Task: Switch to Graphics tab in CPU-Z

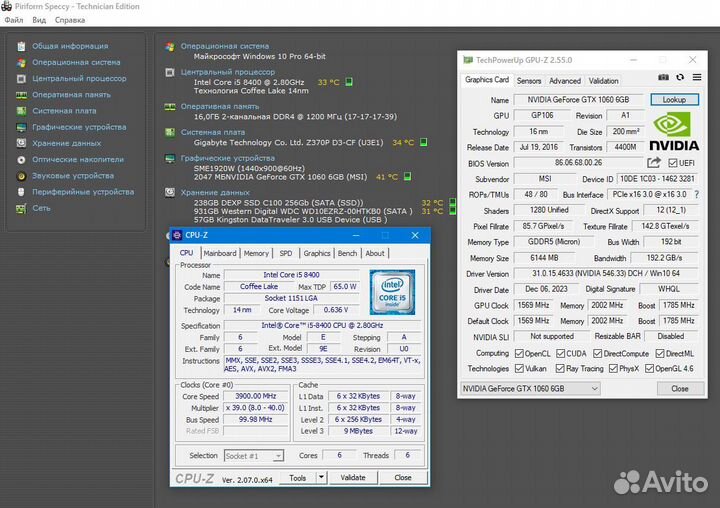Action: (x=317, y=253)
